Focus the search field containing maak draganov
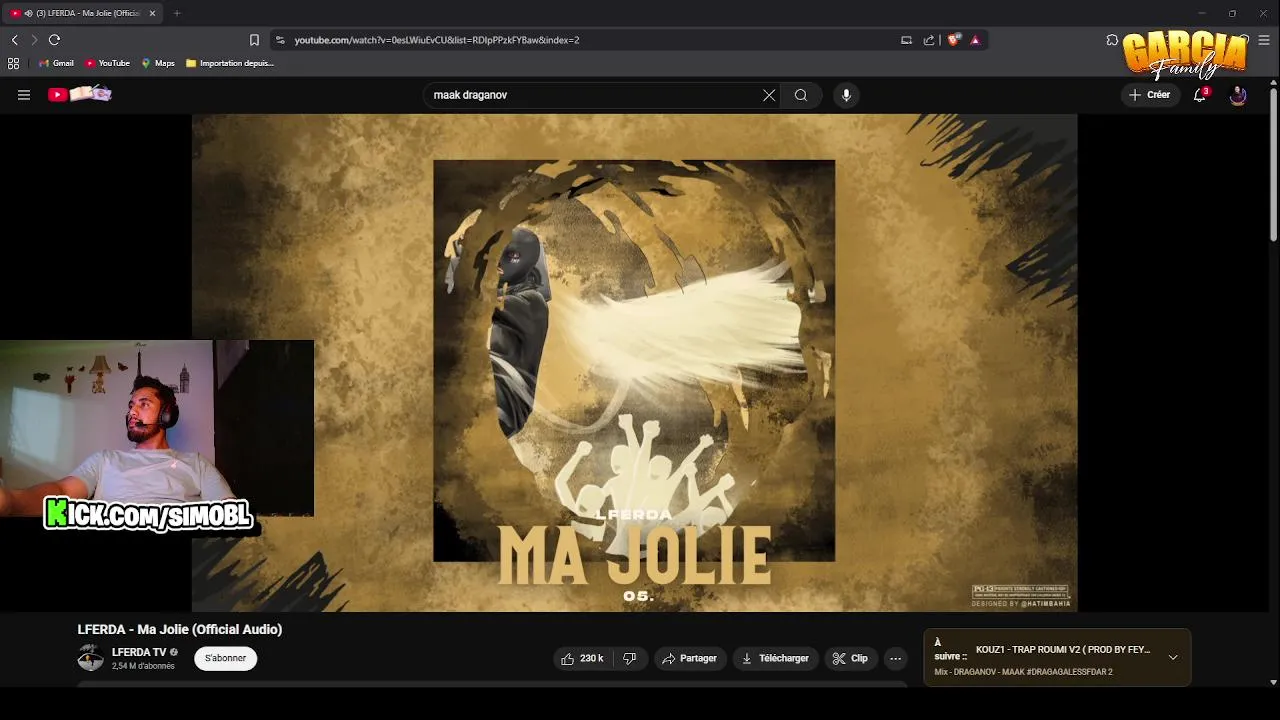Screen dimensions: 1280x720 (x=595, y=95)
